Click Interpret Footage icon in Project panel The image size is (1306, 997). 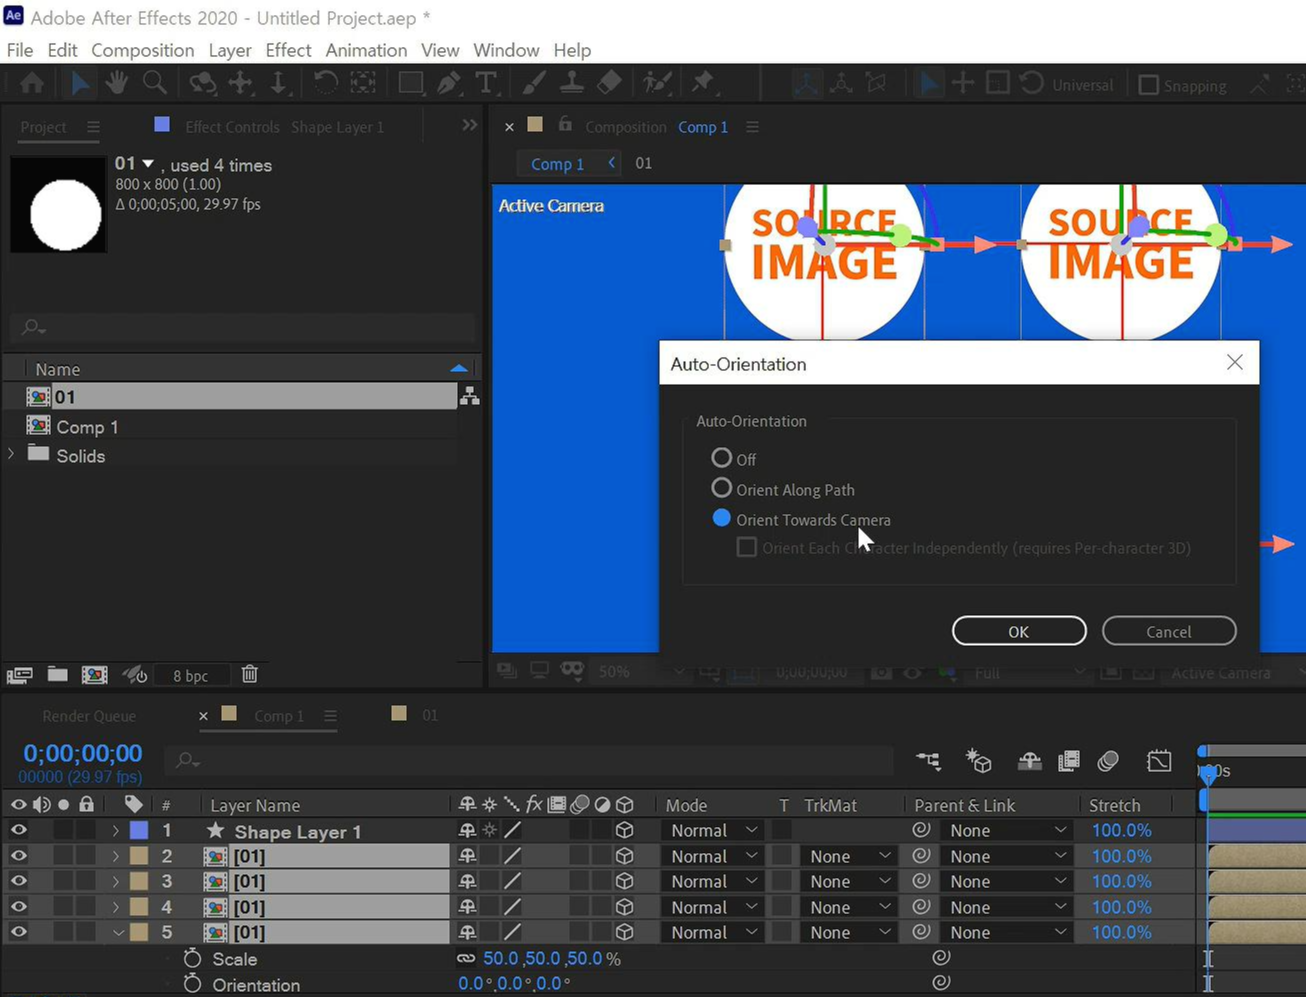19,675
